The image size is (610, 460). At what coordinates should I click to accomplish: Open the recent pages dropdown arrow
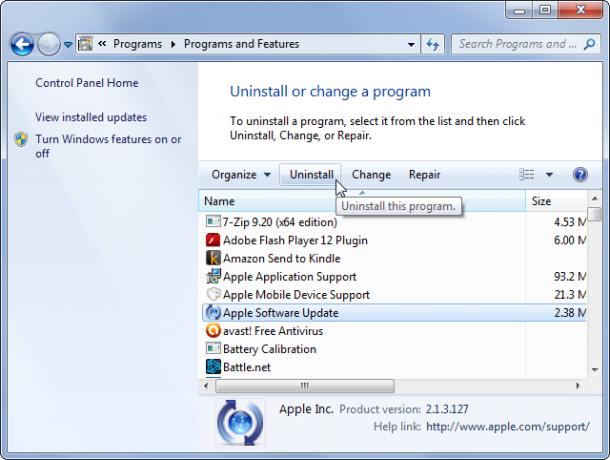coord(68,44)
